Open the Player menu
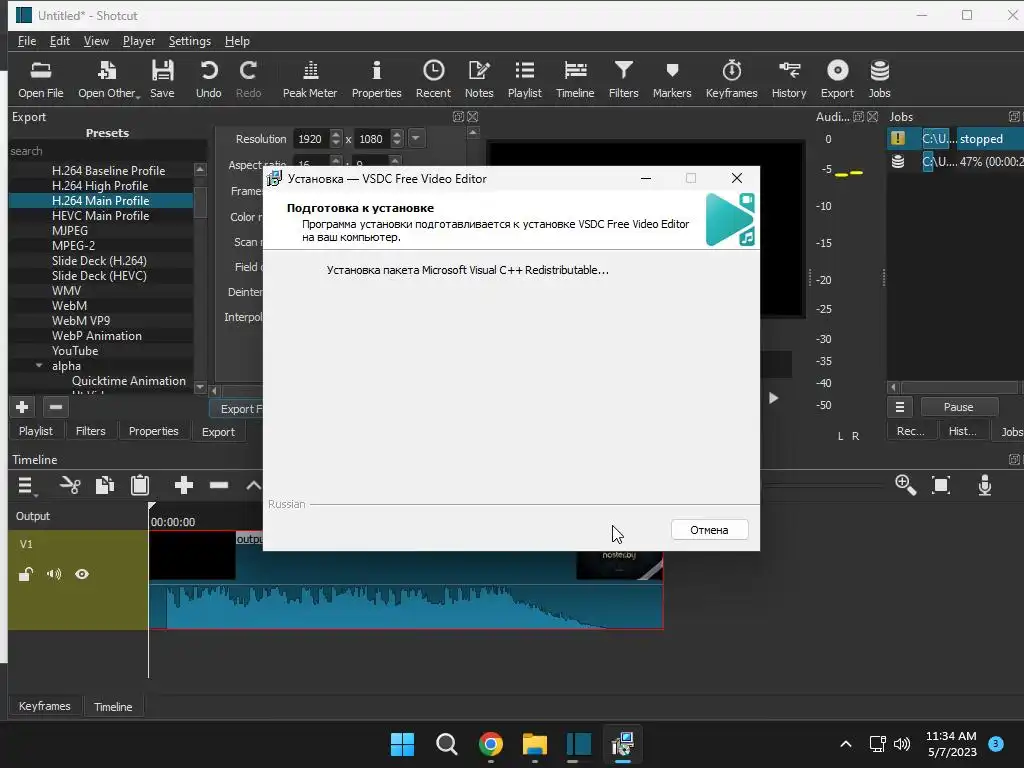1024x768 pixels. pos(138,41)
